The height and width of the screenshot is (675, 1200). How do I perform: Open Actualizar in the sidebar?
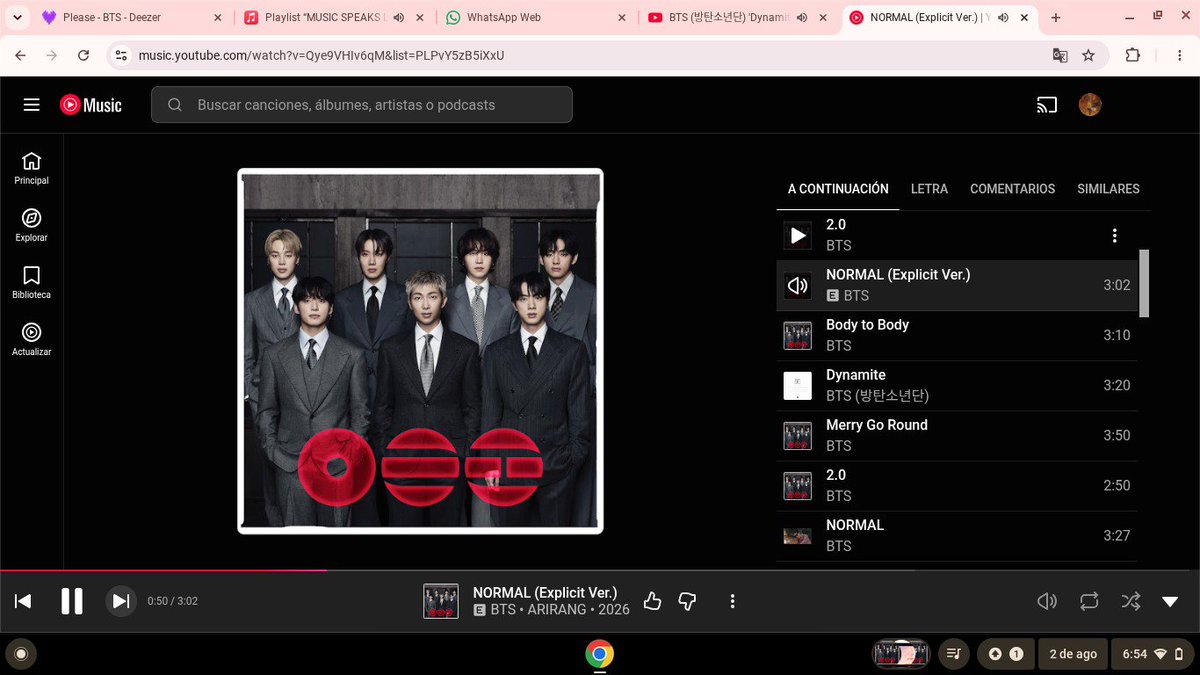click(32, 339)
